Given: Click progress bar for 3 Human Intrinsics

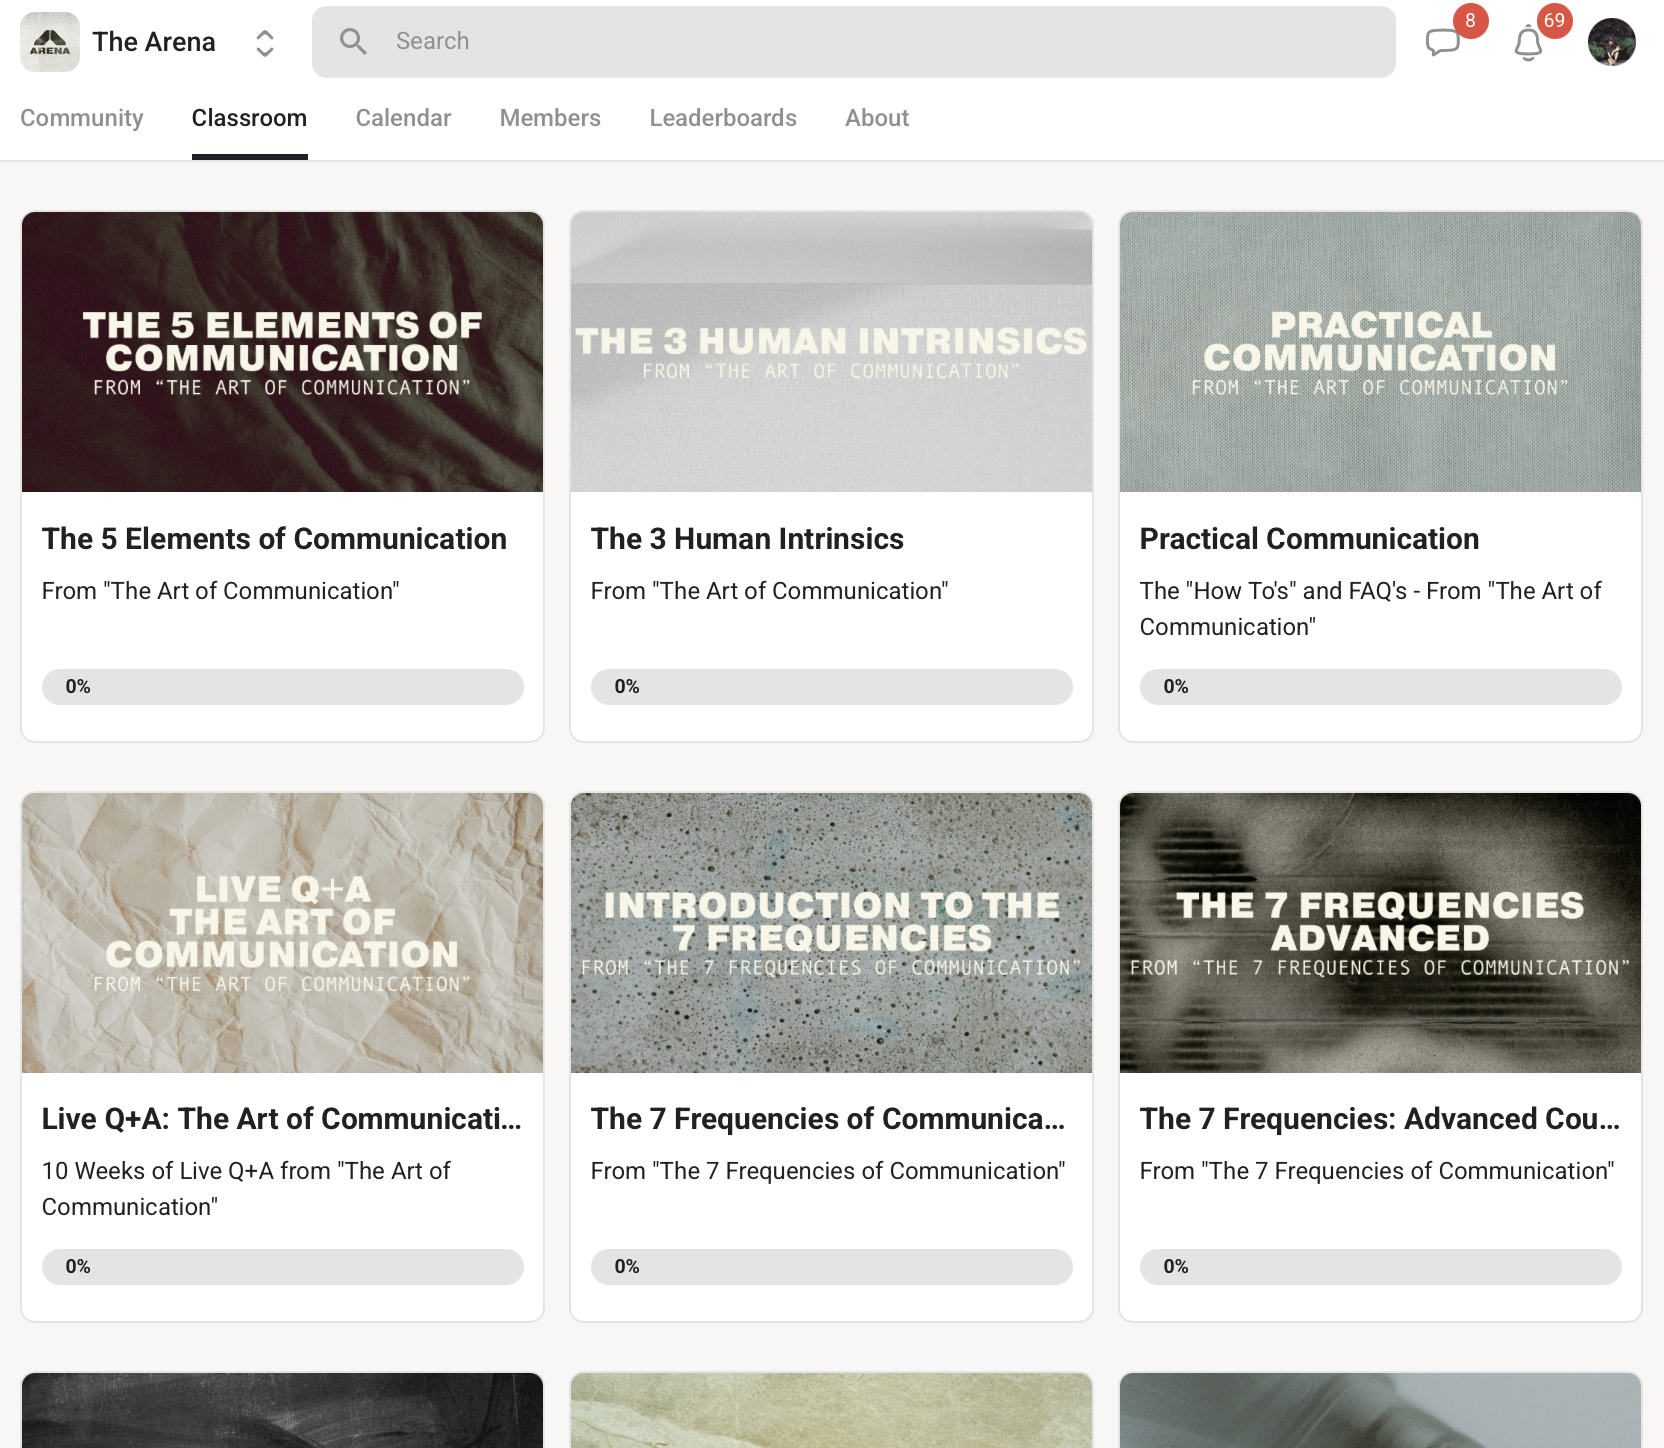Looking at the screenshot, I should (x=831, y=687).
